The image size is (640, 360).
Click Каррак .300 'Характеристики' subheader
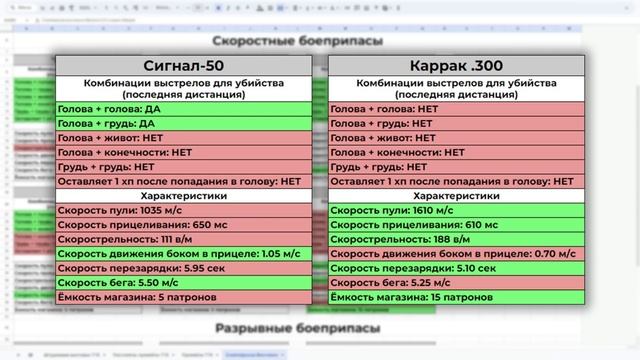click(x=456, y=196)
